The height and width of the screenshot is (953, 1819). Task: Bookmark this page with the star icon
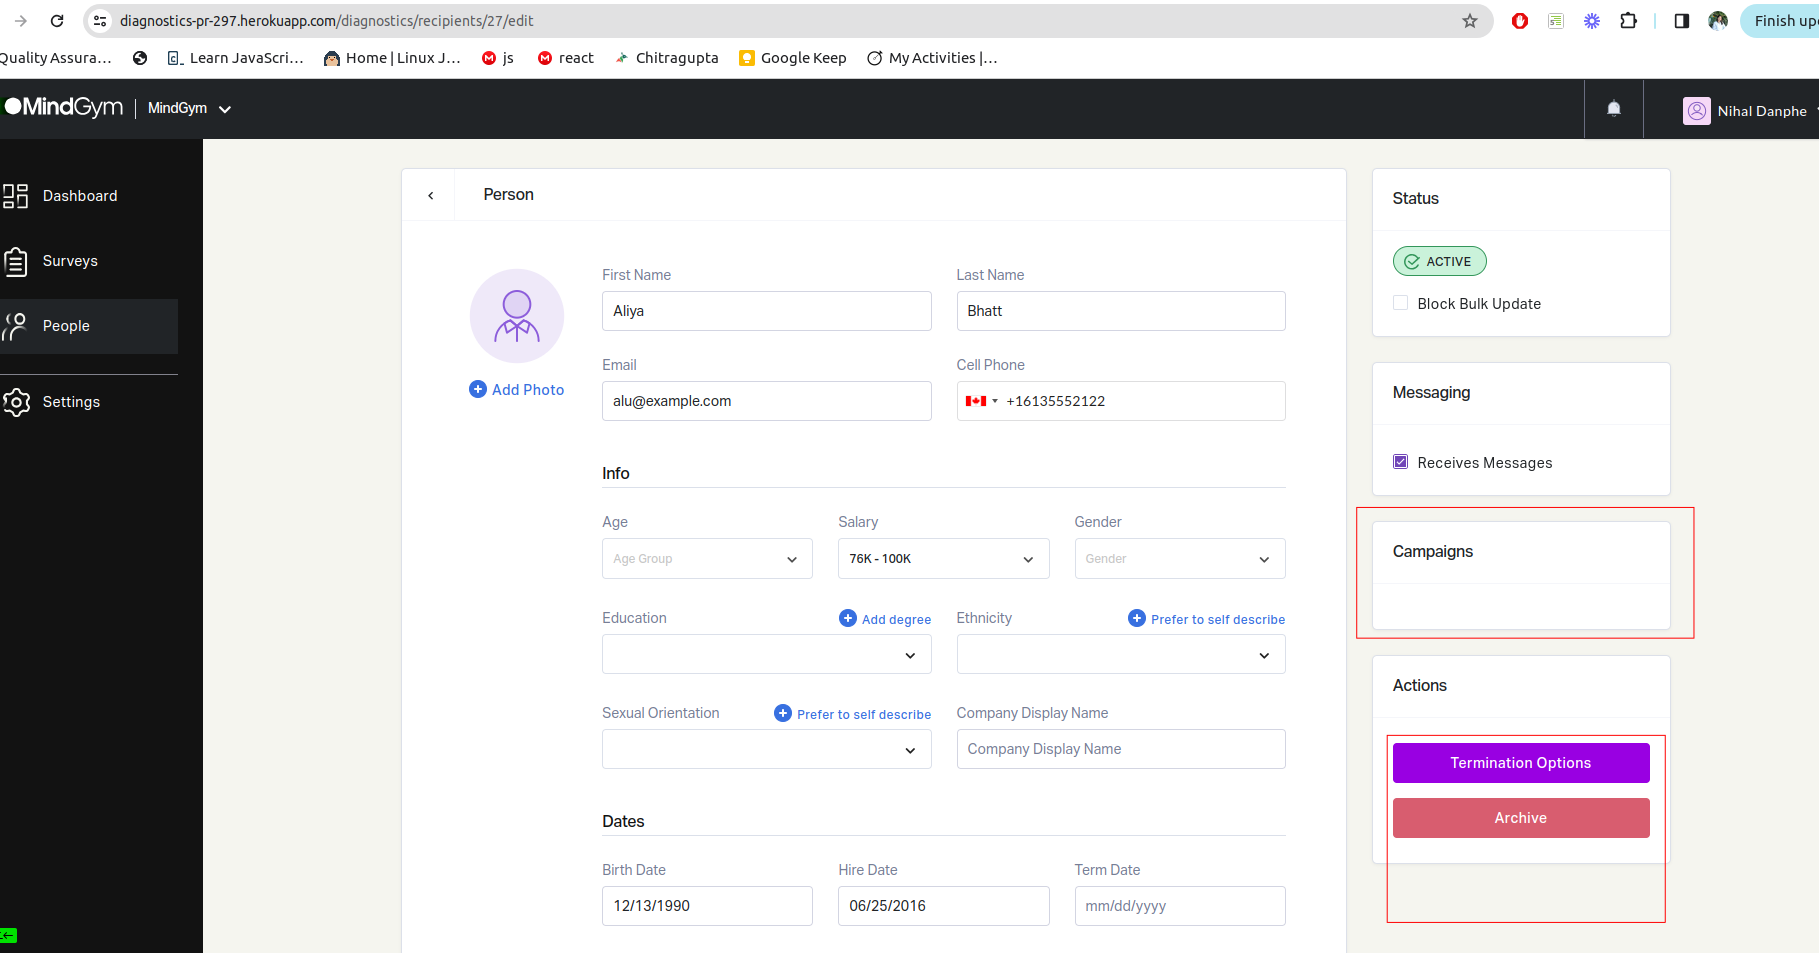point(1469,21)
